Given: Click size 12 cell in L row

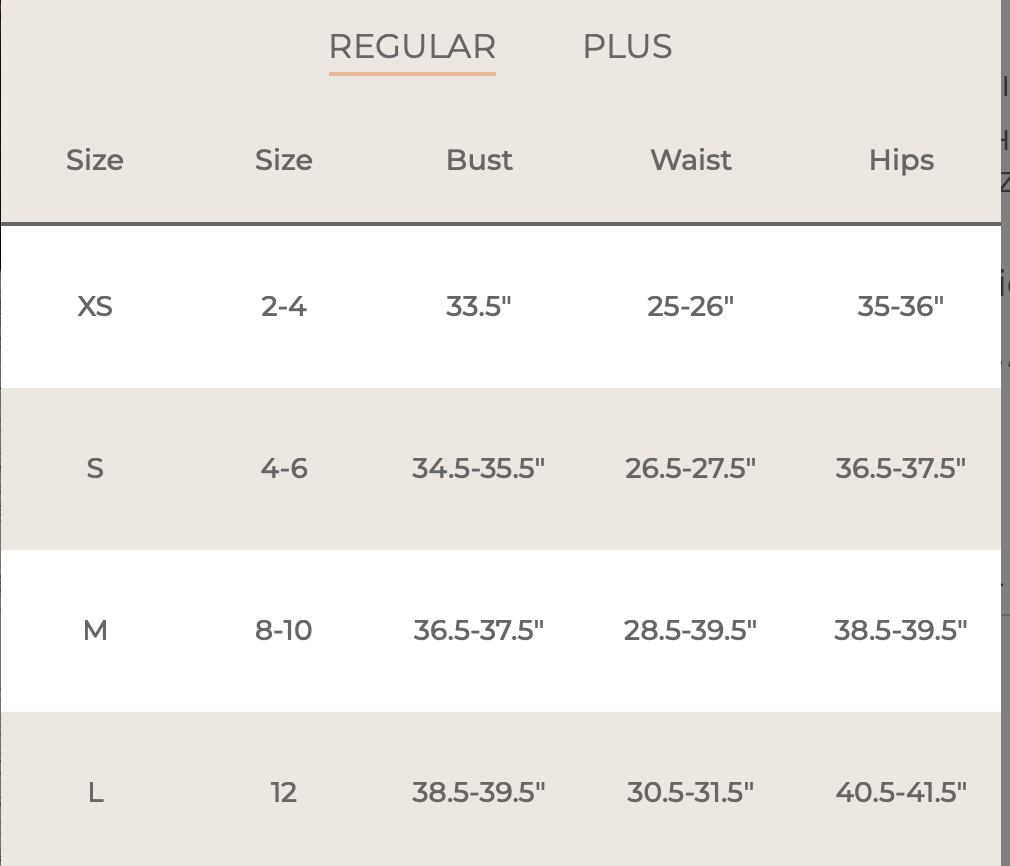Looking at the screenshot, I should point(283,793).
